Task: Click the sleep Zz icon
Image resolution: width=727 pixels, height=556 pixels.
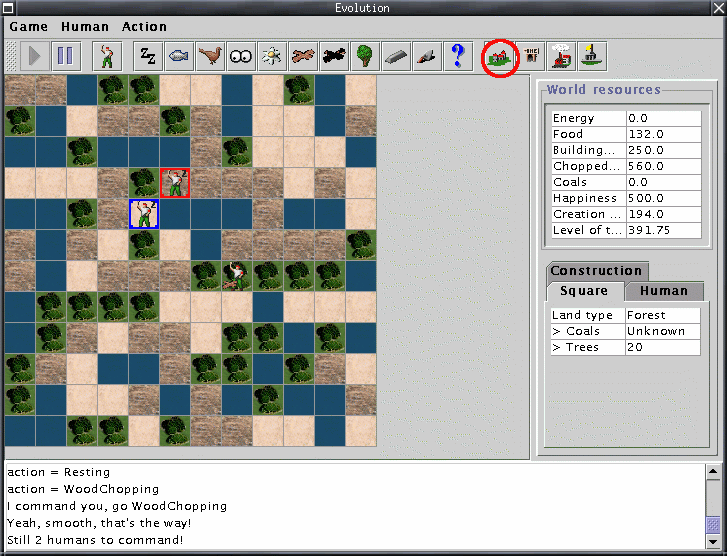Action: pos(148,56)
